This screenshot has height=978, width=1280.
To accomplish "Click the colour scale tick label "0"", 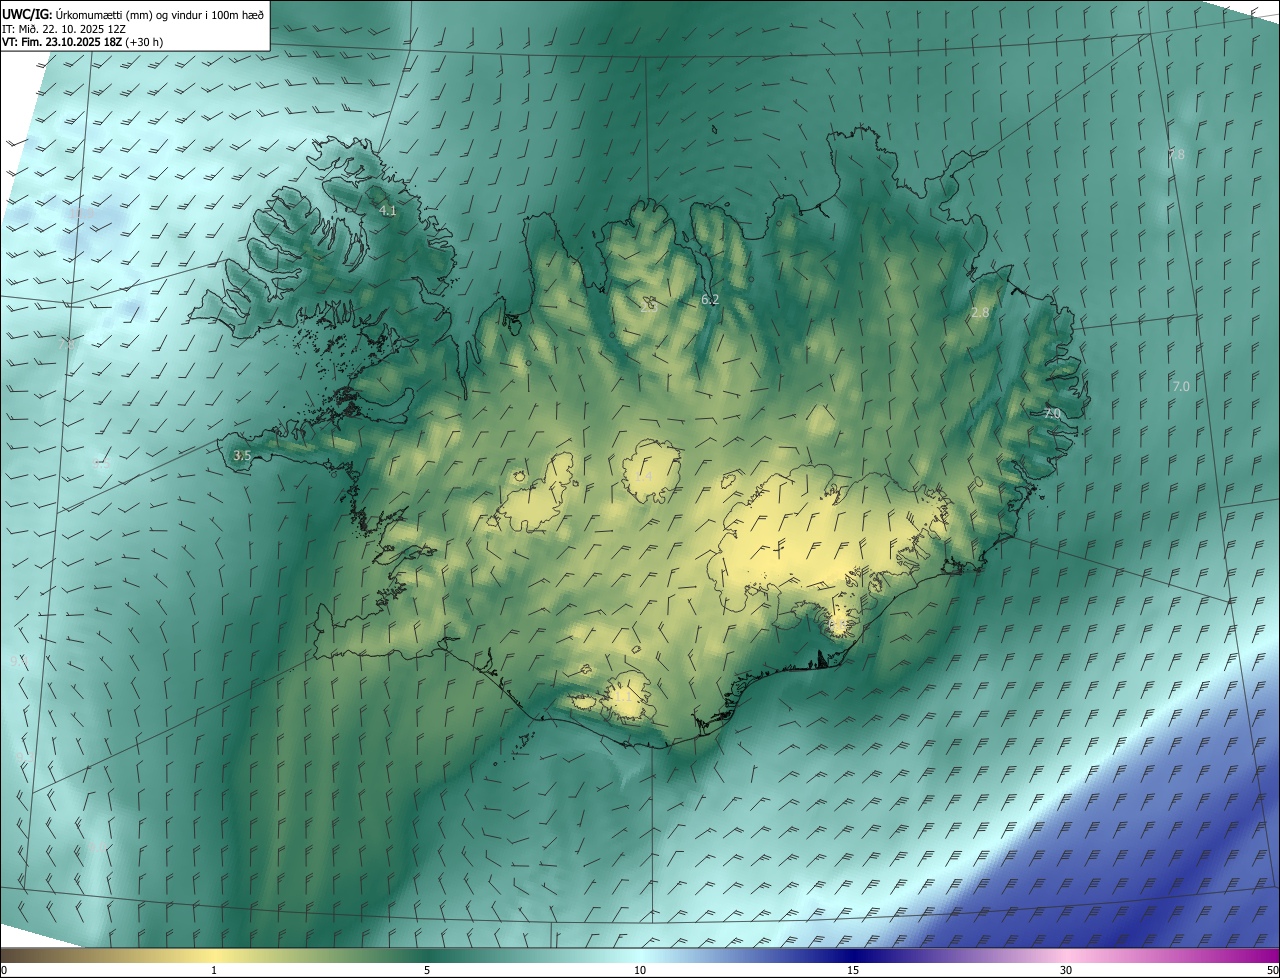I will coord(4,970).
